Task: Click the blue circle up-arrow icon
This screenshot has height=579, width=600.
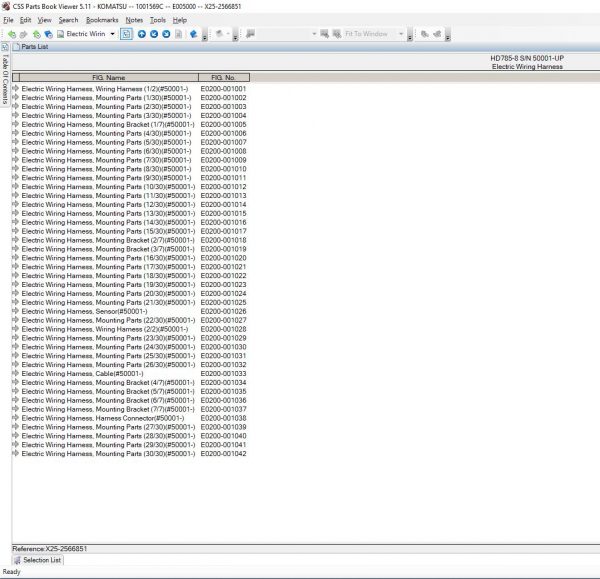Action: coord(142,34)
